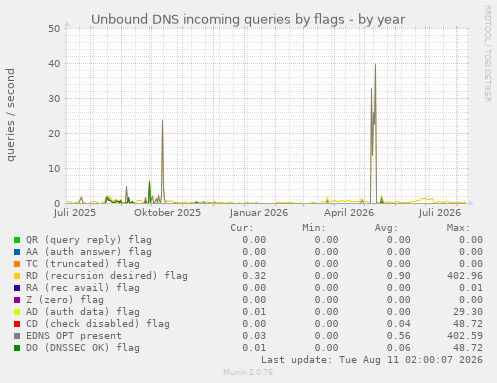Click the RA flag max value 0.01

[471, 288]
